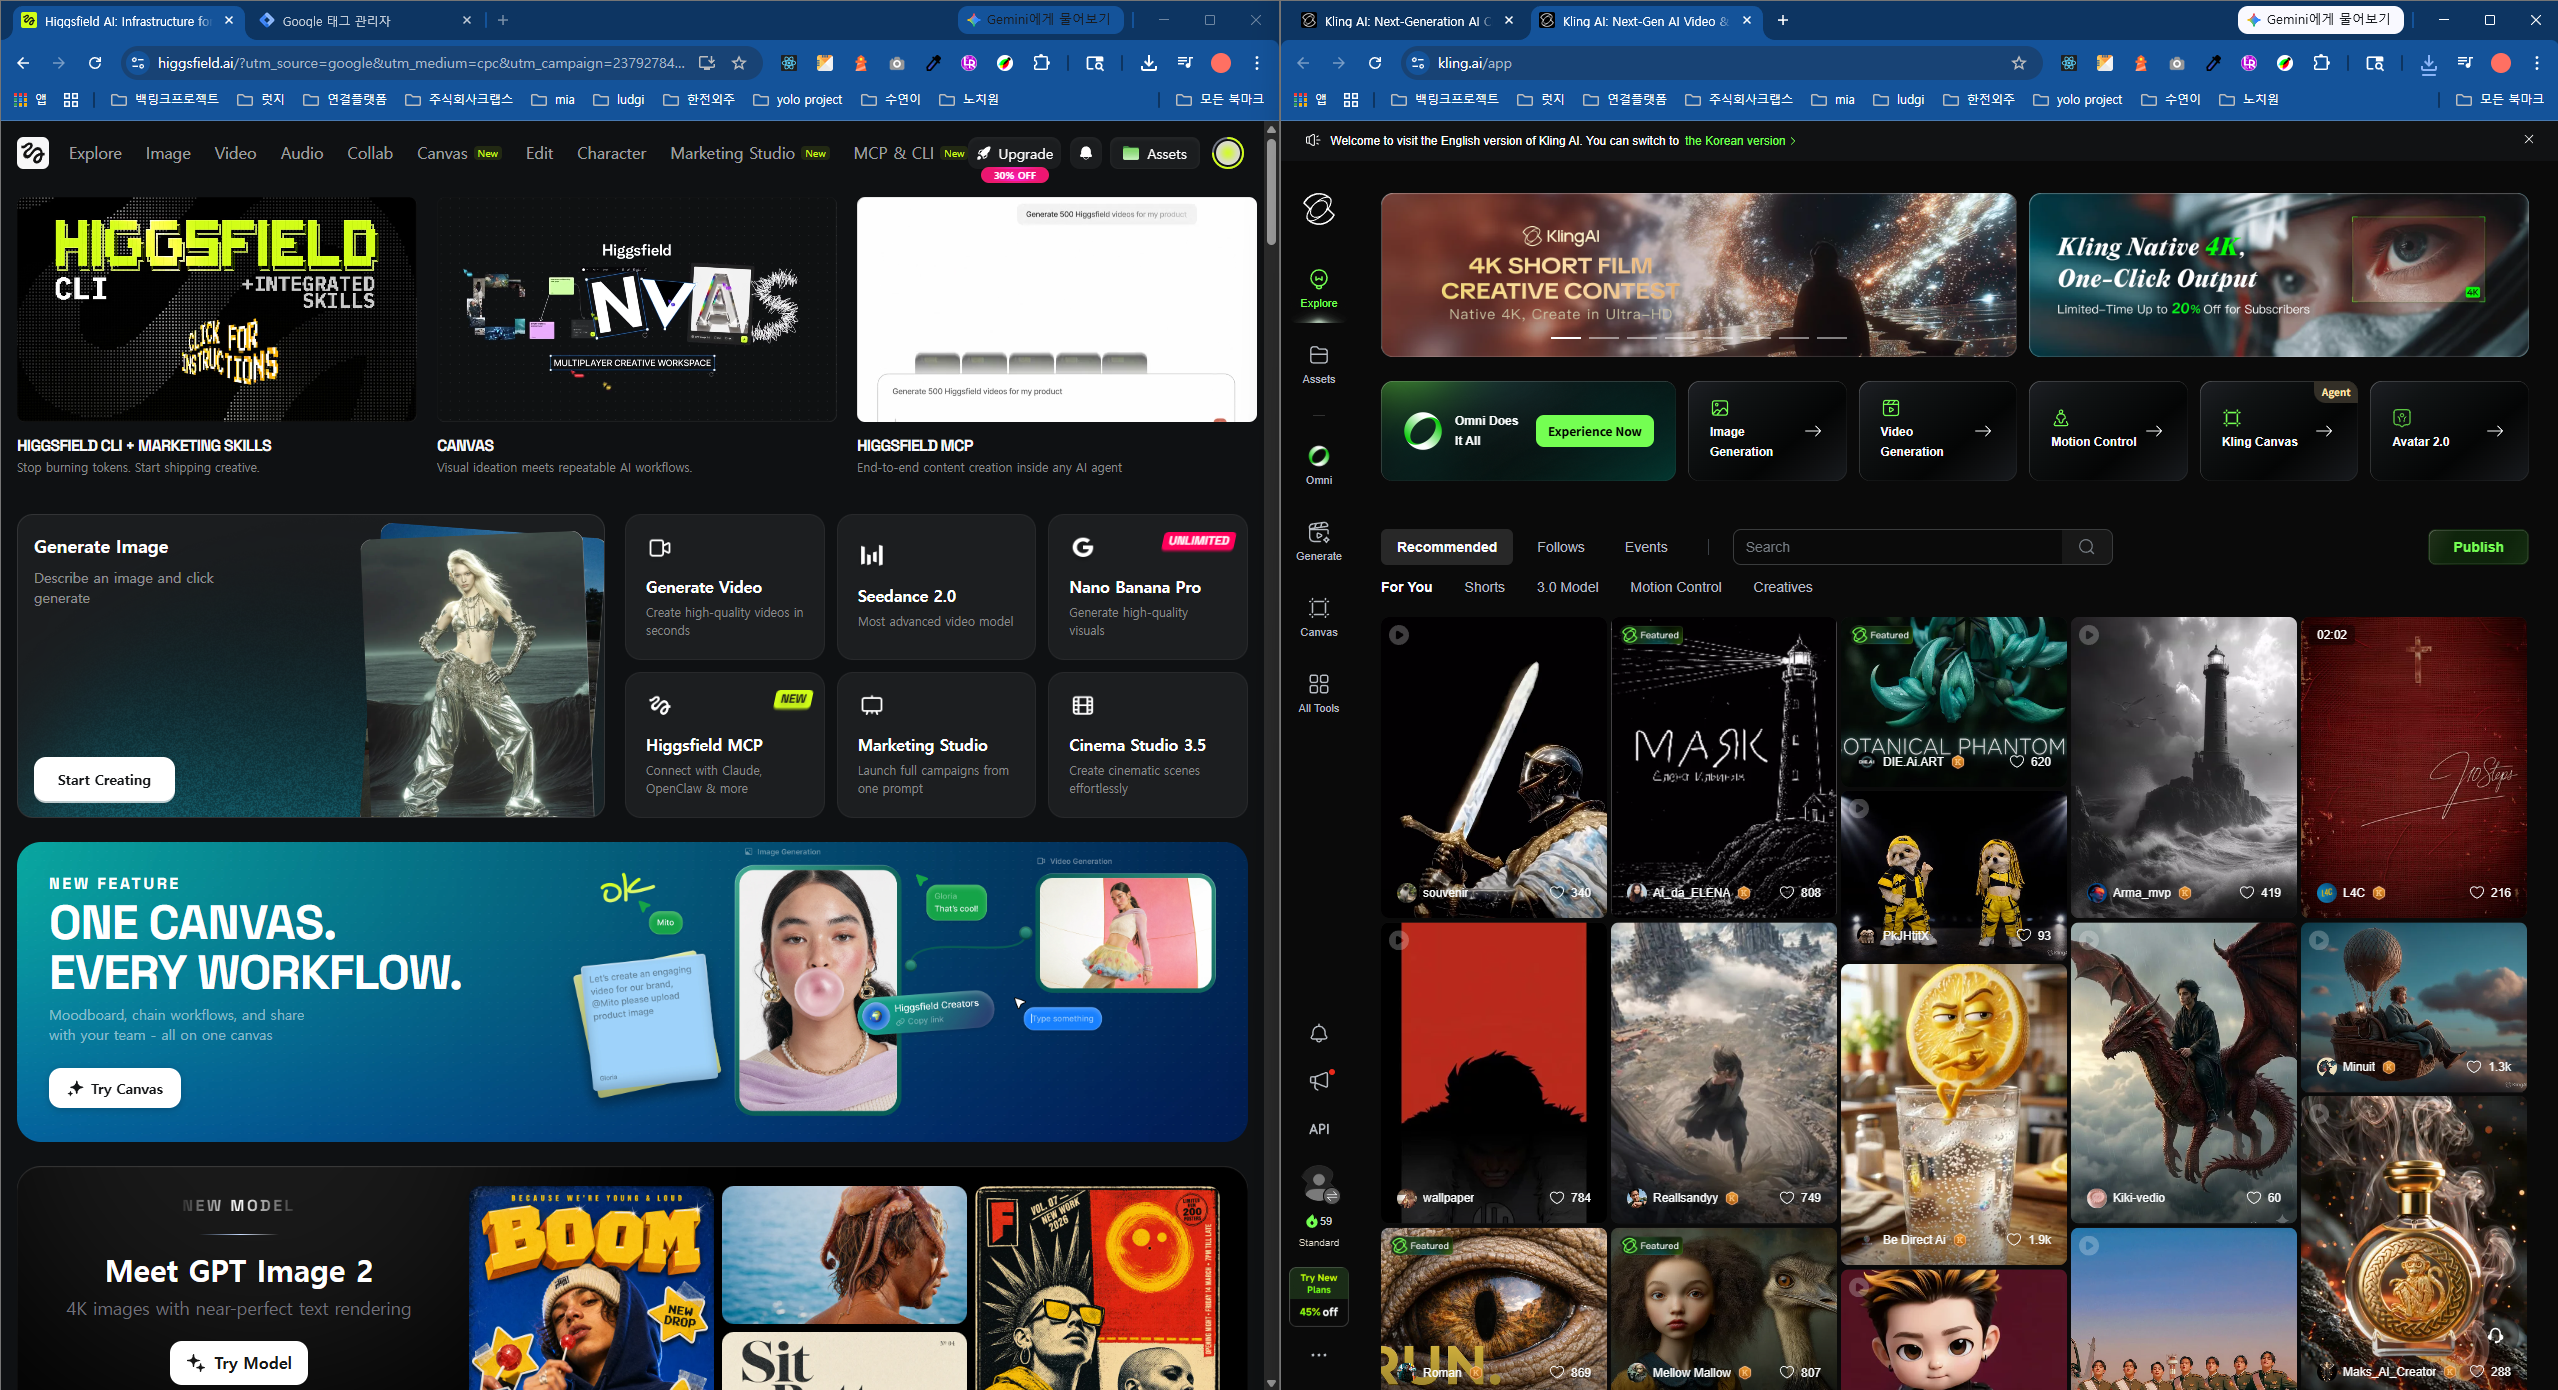
Task: Open the yolo project bookmark folder in Kling window
Action: (x=2077, y=100)
